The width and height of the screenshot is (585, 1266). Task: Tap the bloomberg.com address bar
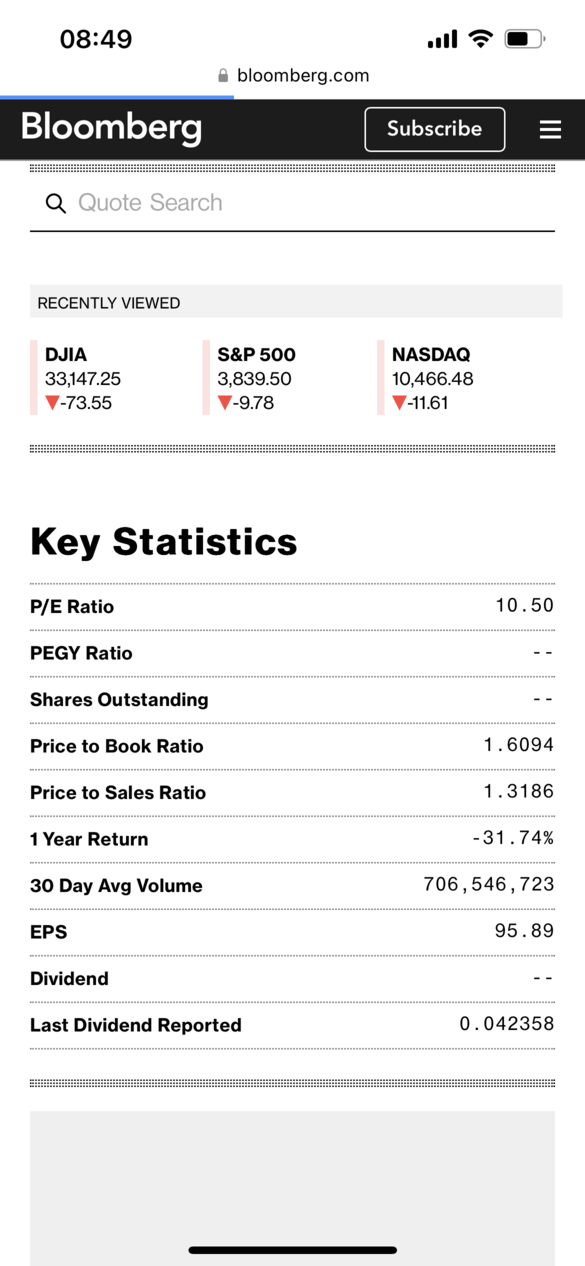tap(293, 76)
